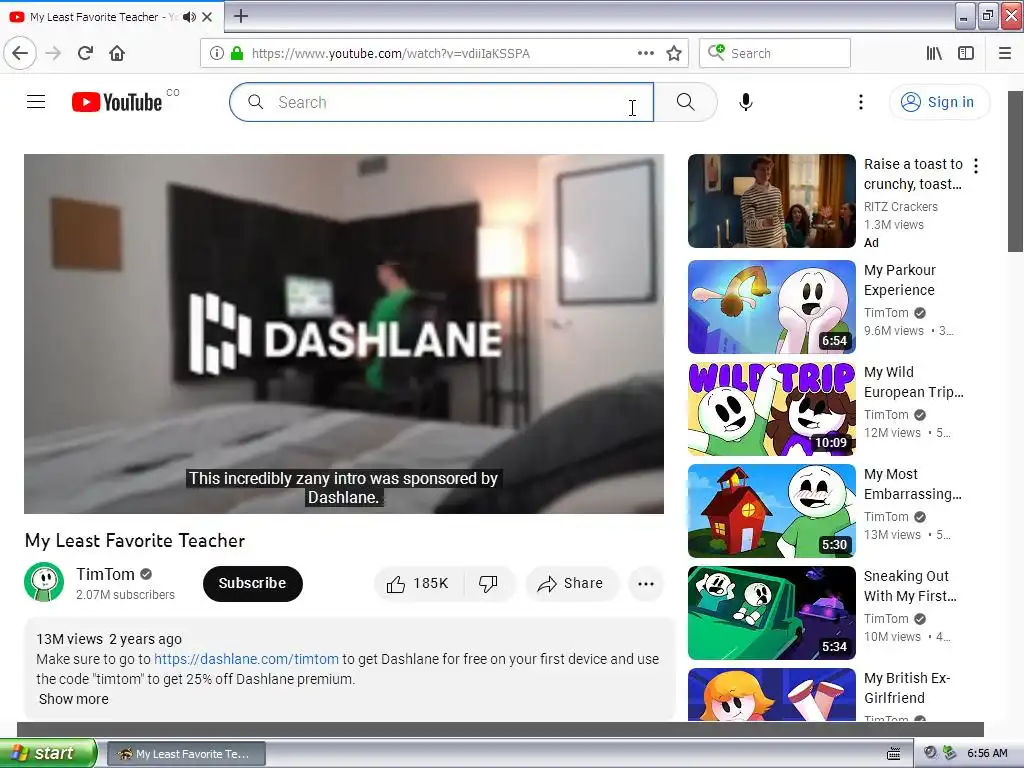This screenshot has width=1024, height=768.
Task: Search with your voice microphone icon
Action: pyautogui.click(x=746, y=102)
